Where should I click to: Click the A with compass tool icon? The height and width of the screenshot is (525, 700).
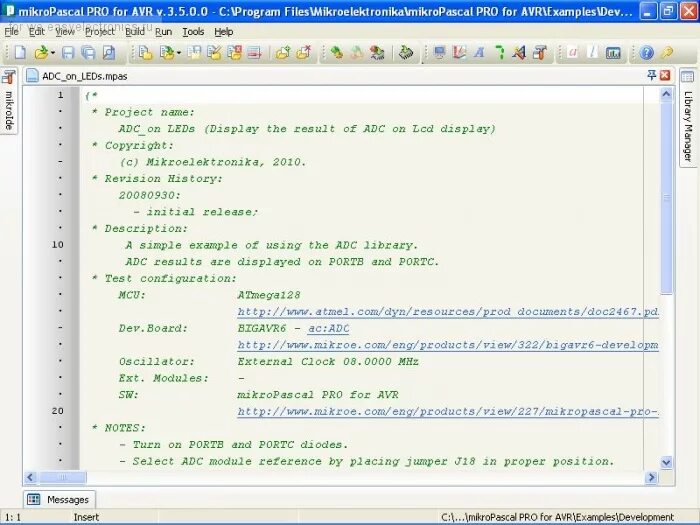point(519,53)
